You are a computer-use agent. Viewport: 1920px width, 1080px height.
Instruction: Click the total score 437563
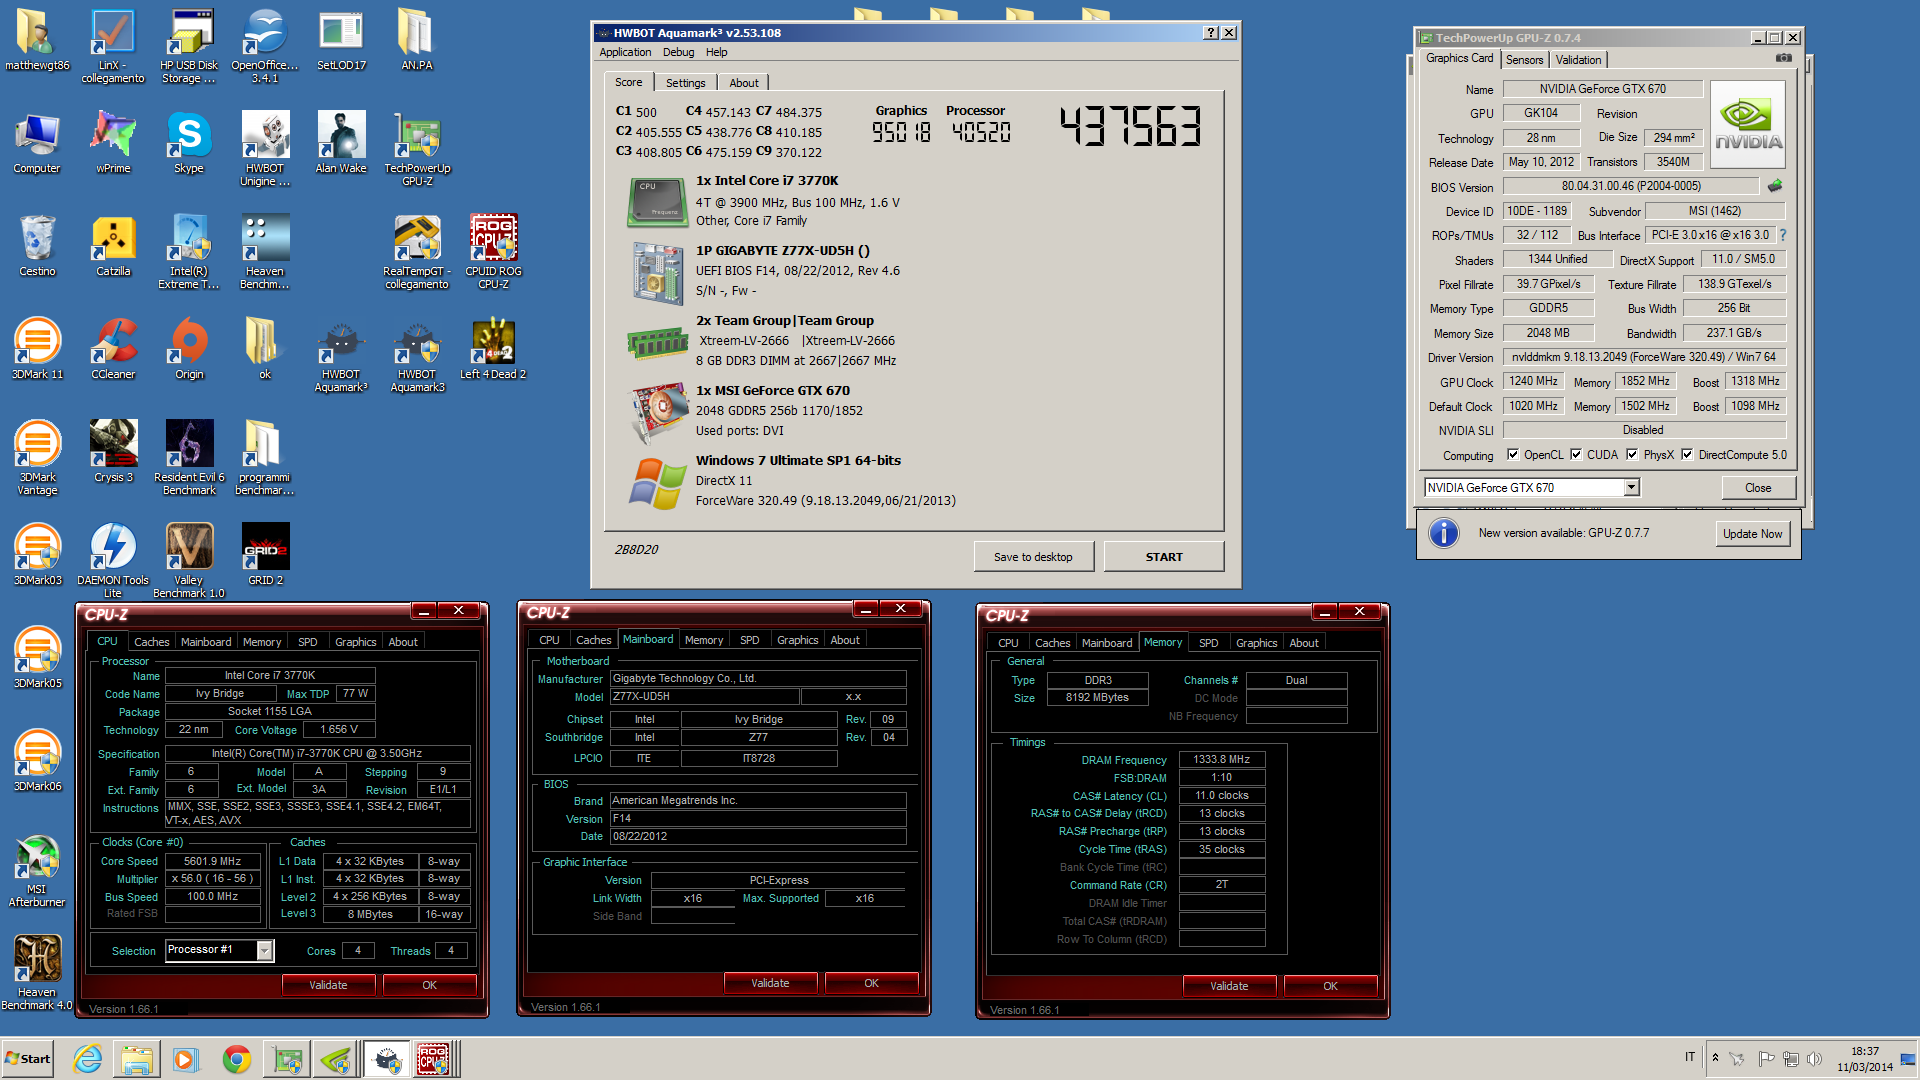point(1131,127)
